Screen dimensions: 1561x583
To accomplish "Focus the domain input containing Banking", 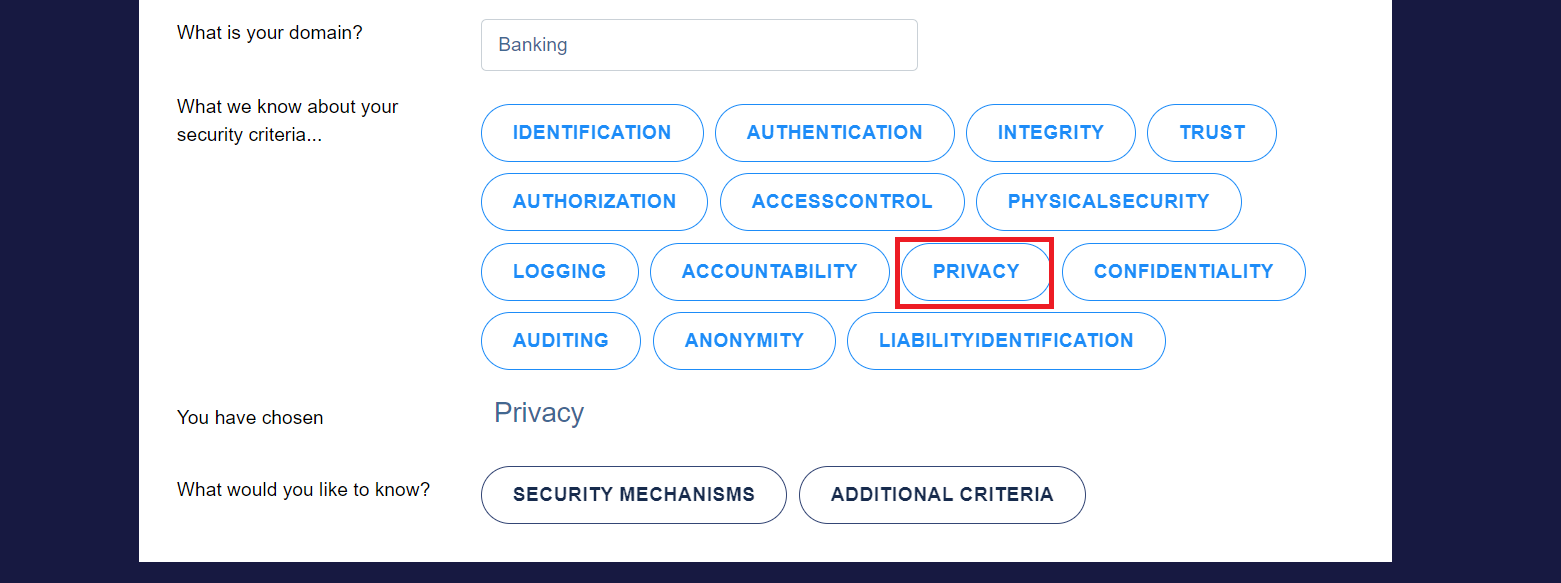I will 699,45.
